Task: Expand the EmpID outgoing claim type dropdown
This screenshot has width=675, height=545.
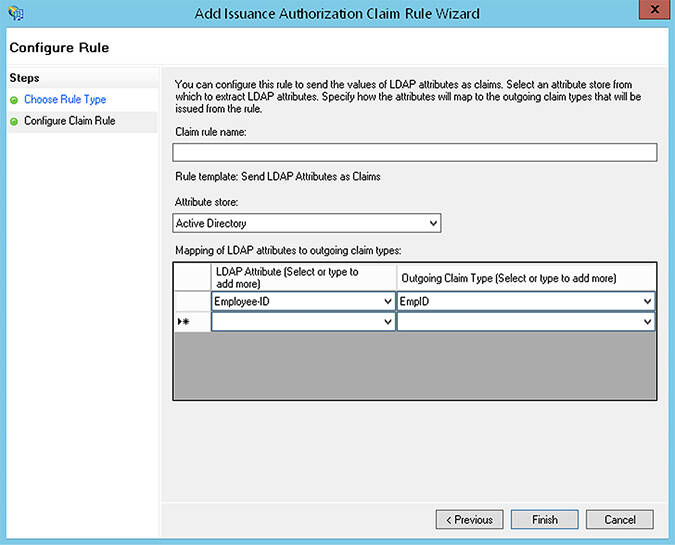Action: 647,301
